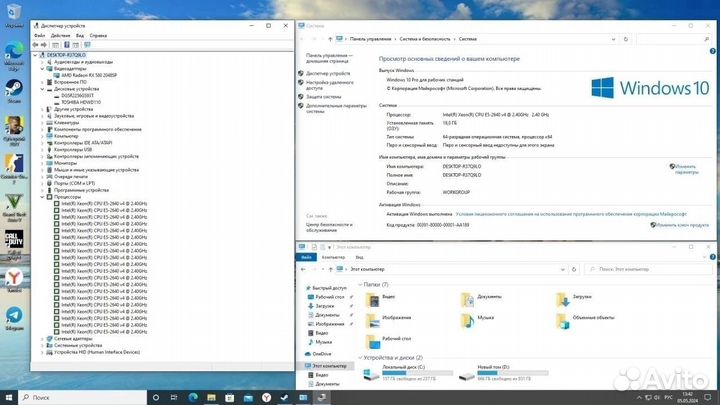Expand the Мониторы node
Screen dimensions: 720x405
tap(42, 163)
